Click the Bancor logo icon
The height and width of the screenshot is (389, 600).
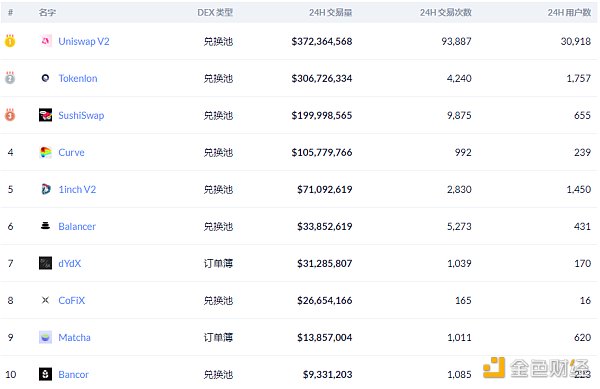[46, 374]
